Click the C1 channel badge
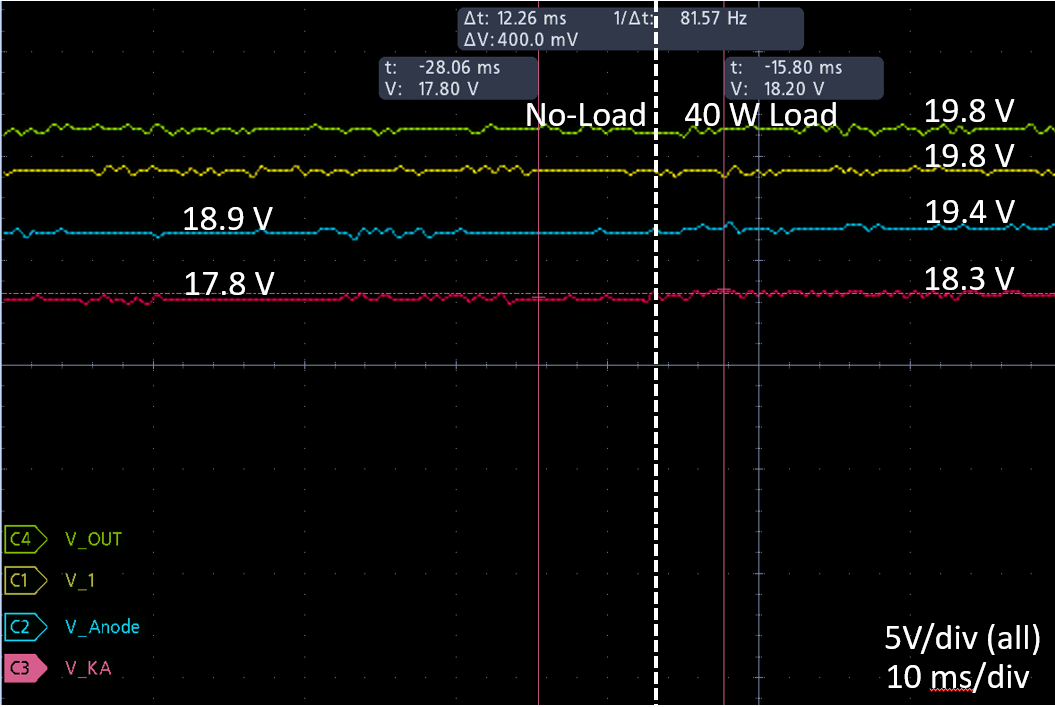The width and height of the screenshot is (1055, 707). (x=26, y=580)
